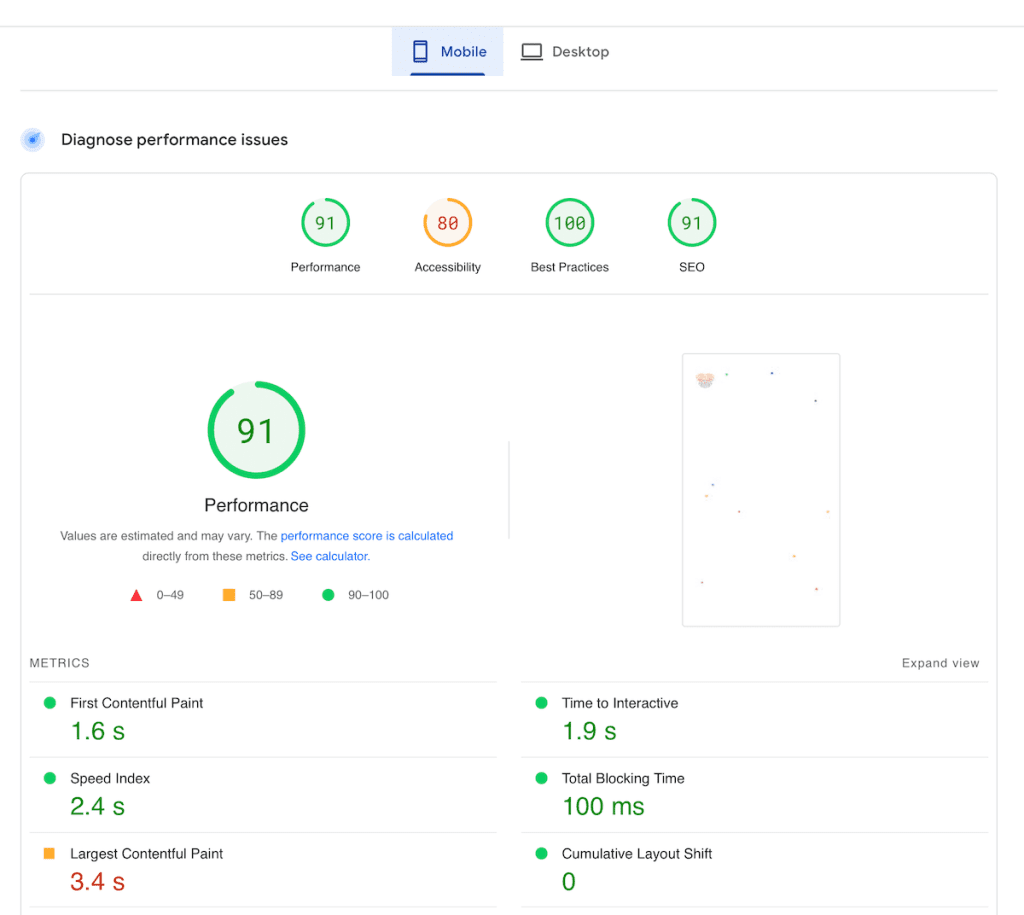Image resolution: width=1024 pixels, height=915 pixels.
Task: Click the 90–100 legend range text
Action: coord(368,595)
